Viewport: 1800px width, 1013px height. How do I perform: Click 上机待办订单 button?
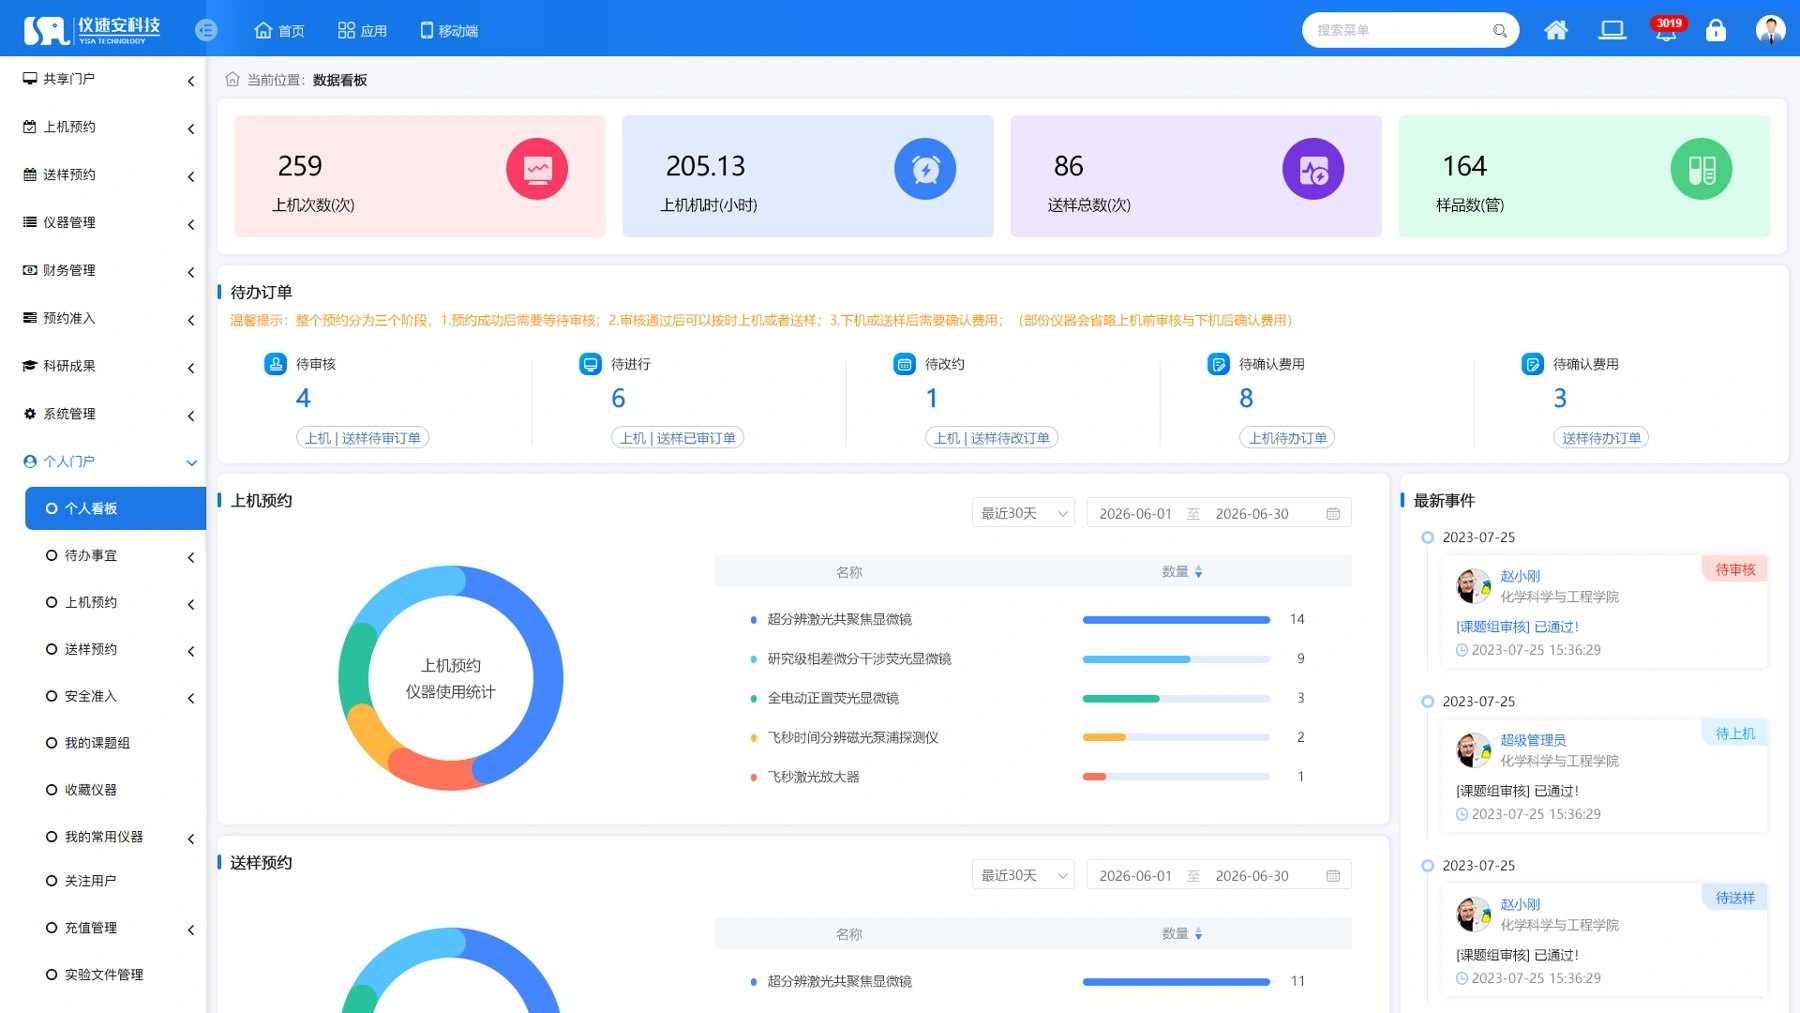pyautogui.click(x=1287, y=438)
